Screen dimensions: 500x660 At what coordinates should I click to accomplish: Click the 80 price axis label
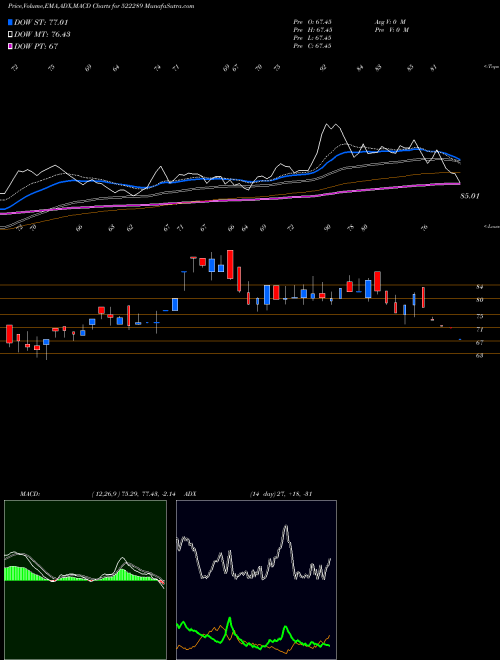point(479,300)
